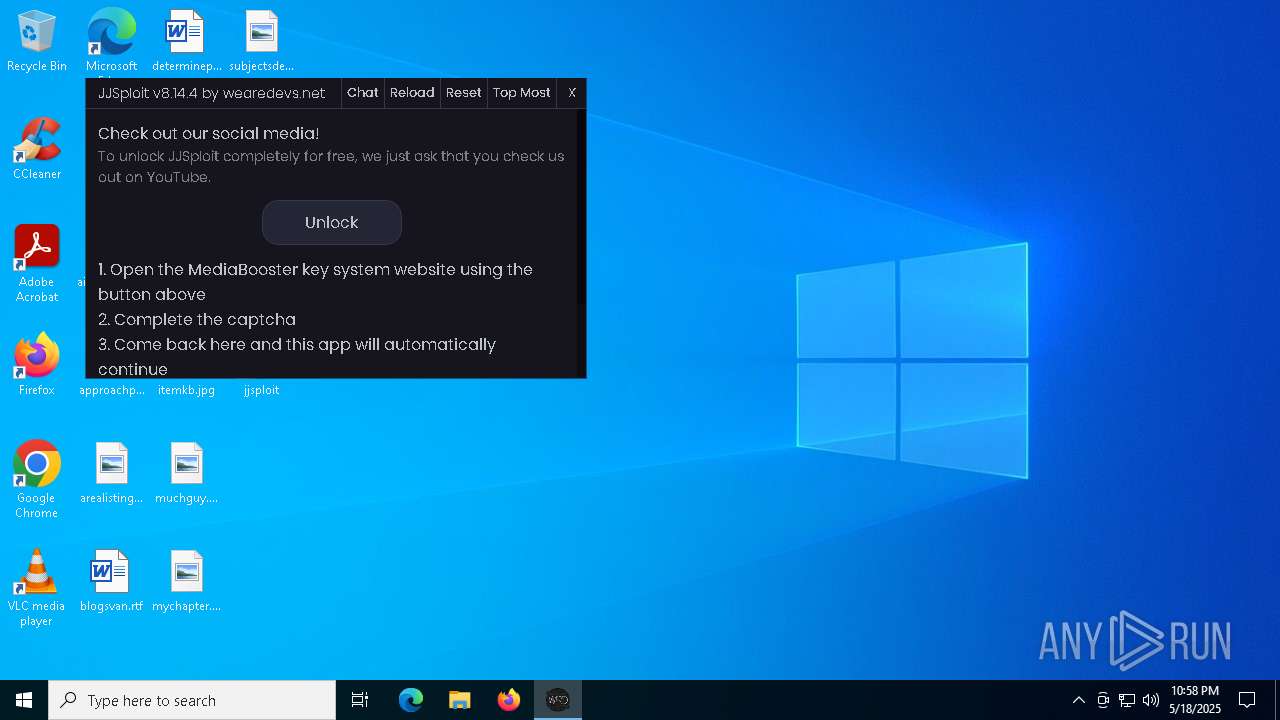Open Task View on the taskbar
The width and height of the screenshot is (1280, 720).
pos(360,700)
